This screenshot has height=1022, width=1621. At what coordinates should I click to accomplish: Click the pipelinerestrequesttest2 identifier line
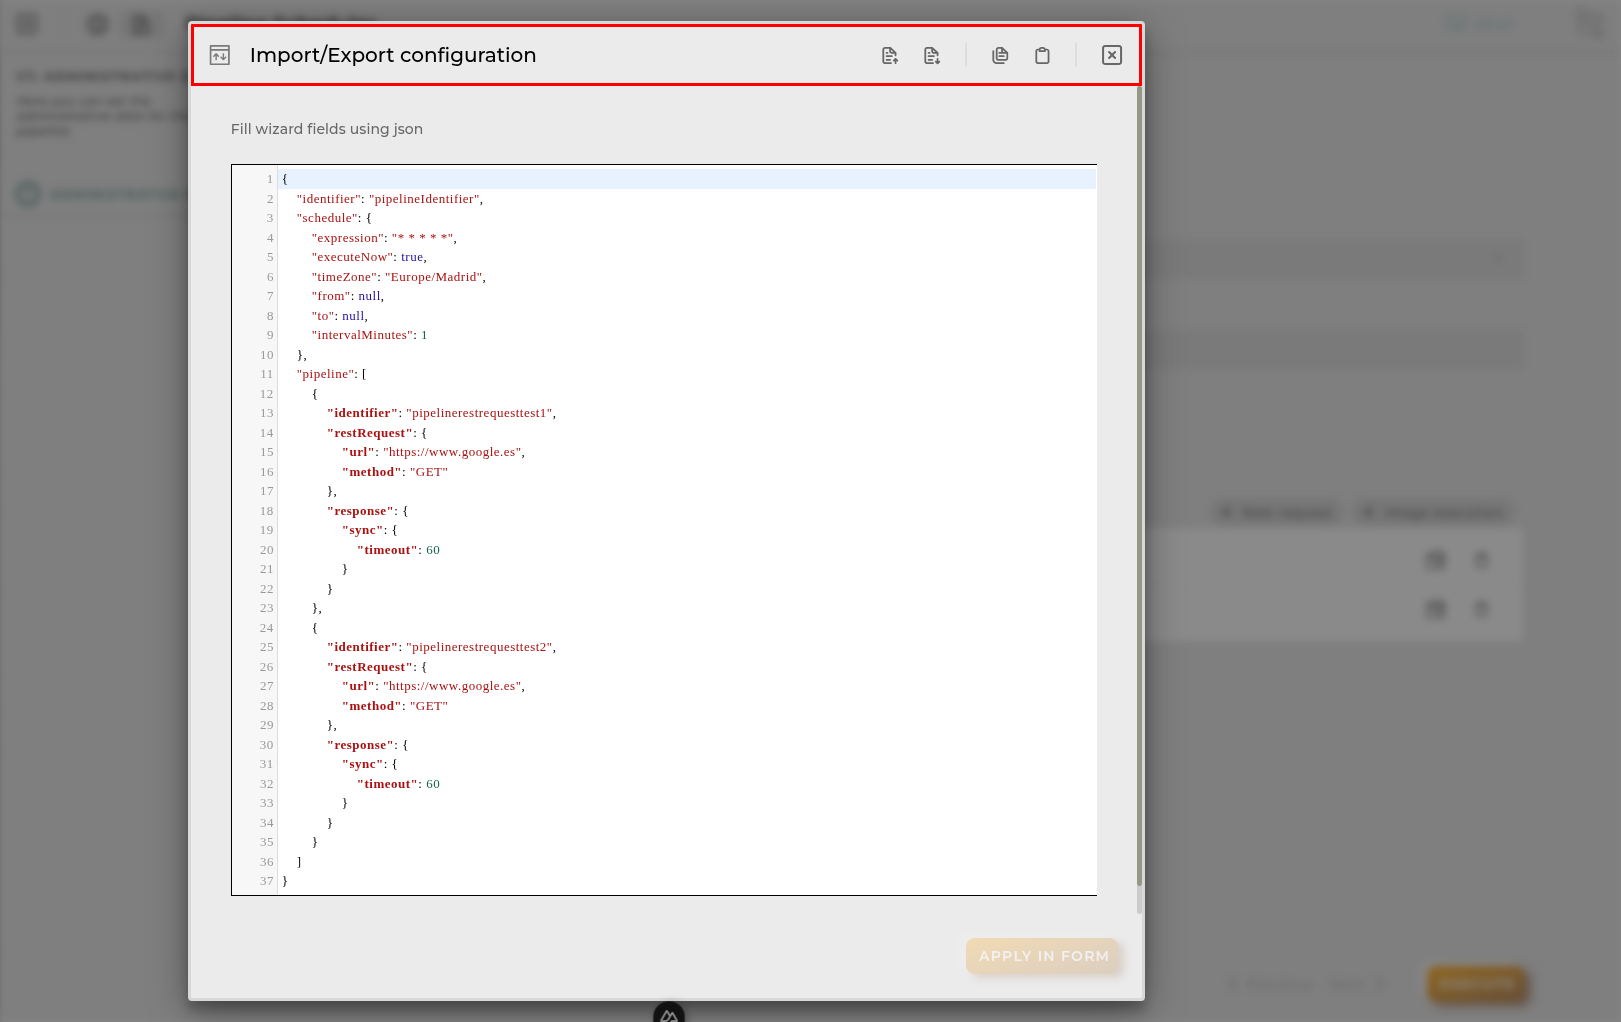click(441, 647)
